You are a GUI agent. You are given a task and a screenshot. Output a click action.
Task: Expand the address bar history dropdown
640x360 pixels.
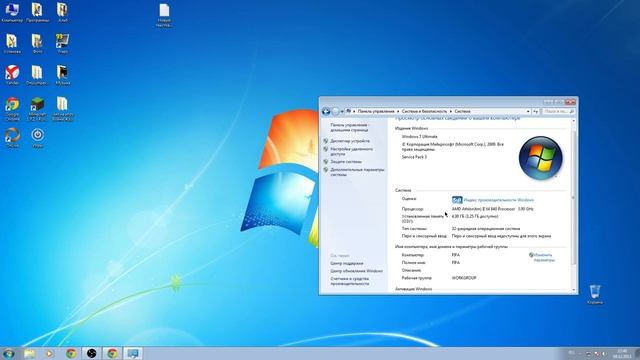[x=528, y=111]
